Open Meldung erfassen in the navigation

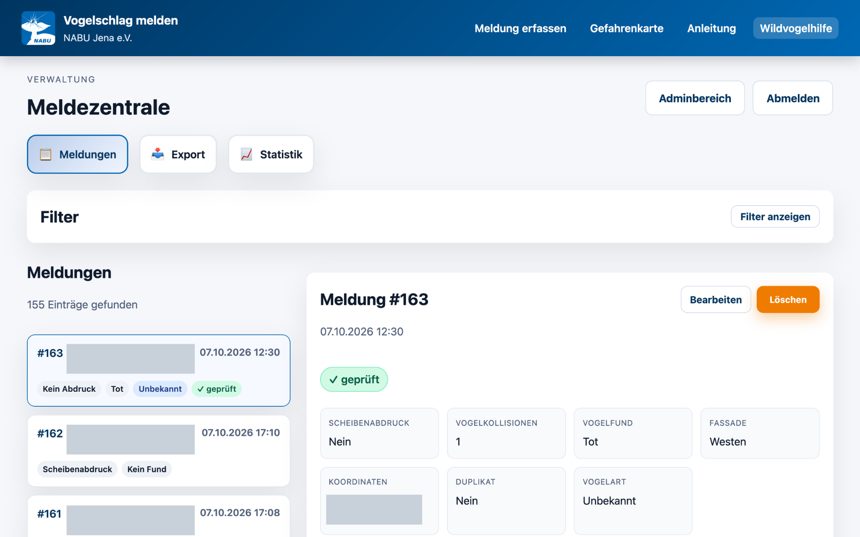(520, 29)
